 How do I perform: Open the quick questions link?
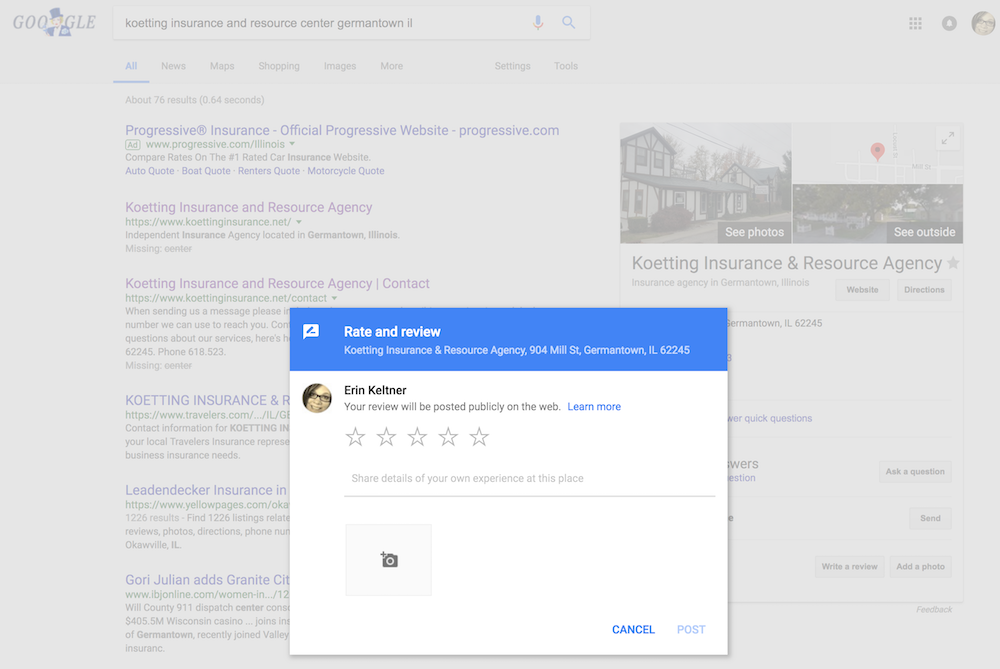coord(770,418)
